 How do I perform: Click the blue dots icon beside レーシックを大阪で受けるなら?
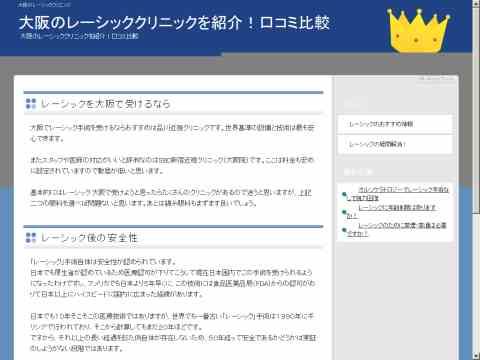(31, 104)
